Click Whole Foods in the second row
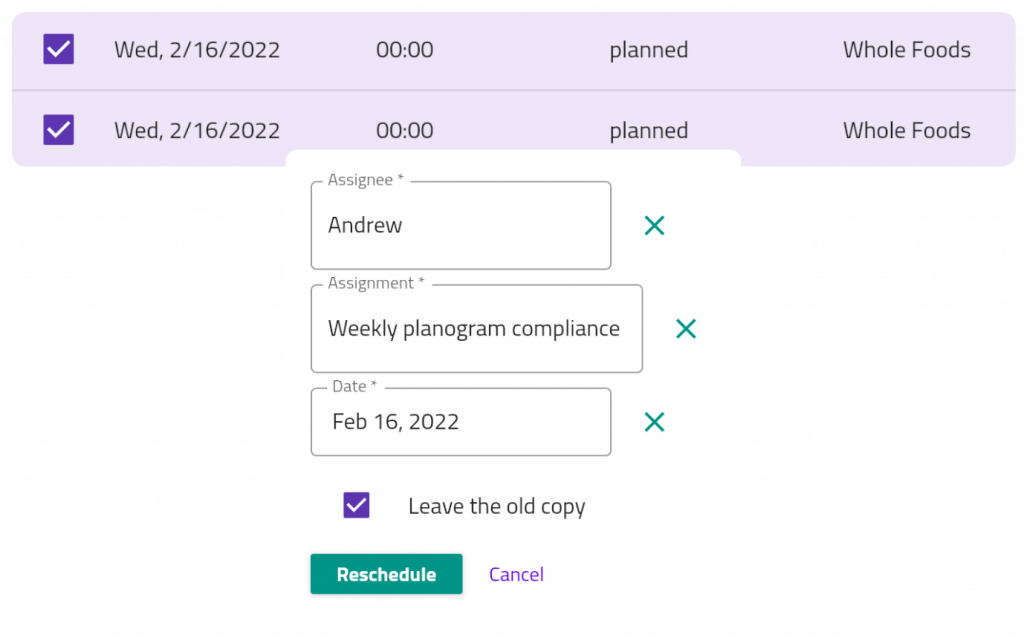This screenshot has width=1024, height=638. (906, 130)
